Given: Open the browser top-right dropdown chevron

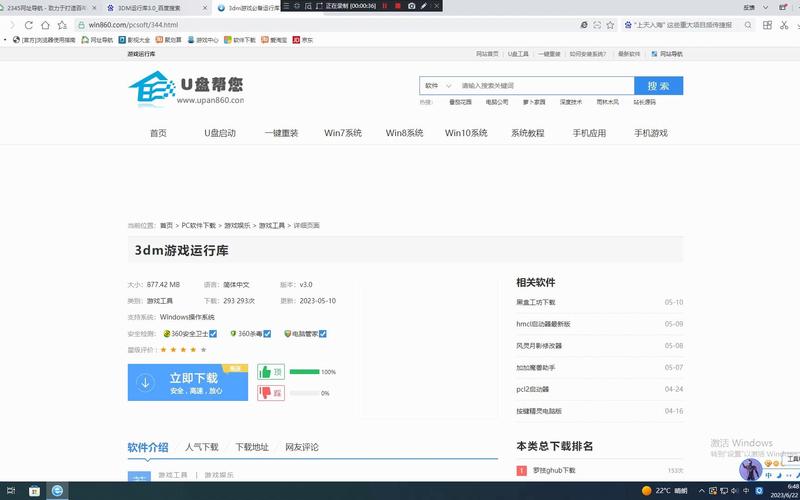Looking at the screenshot, I should coord(765,7).
